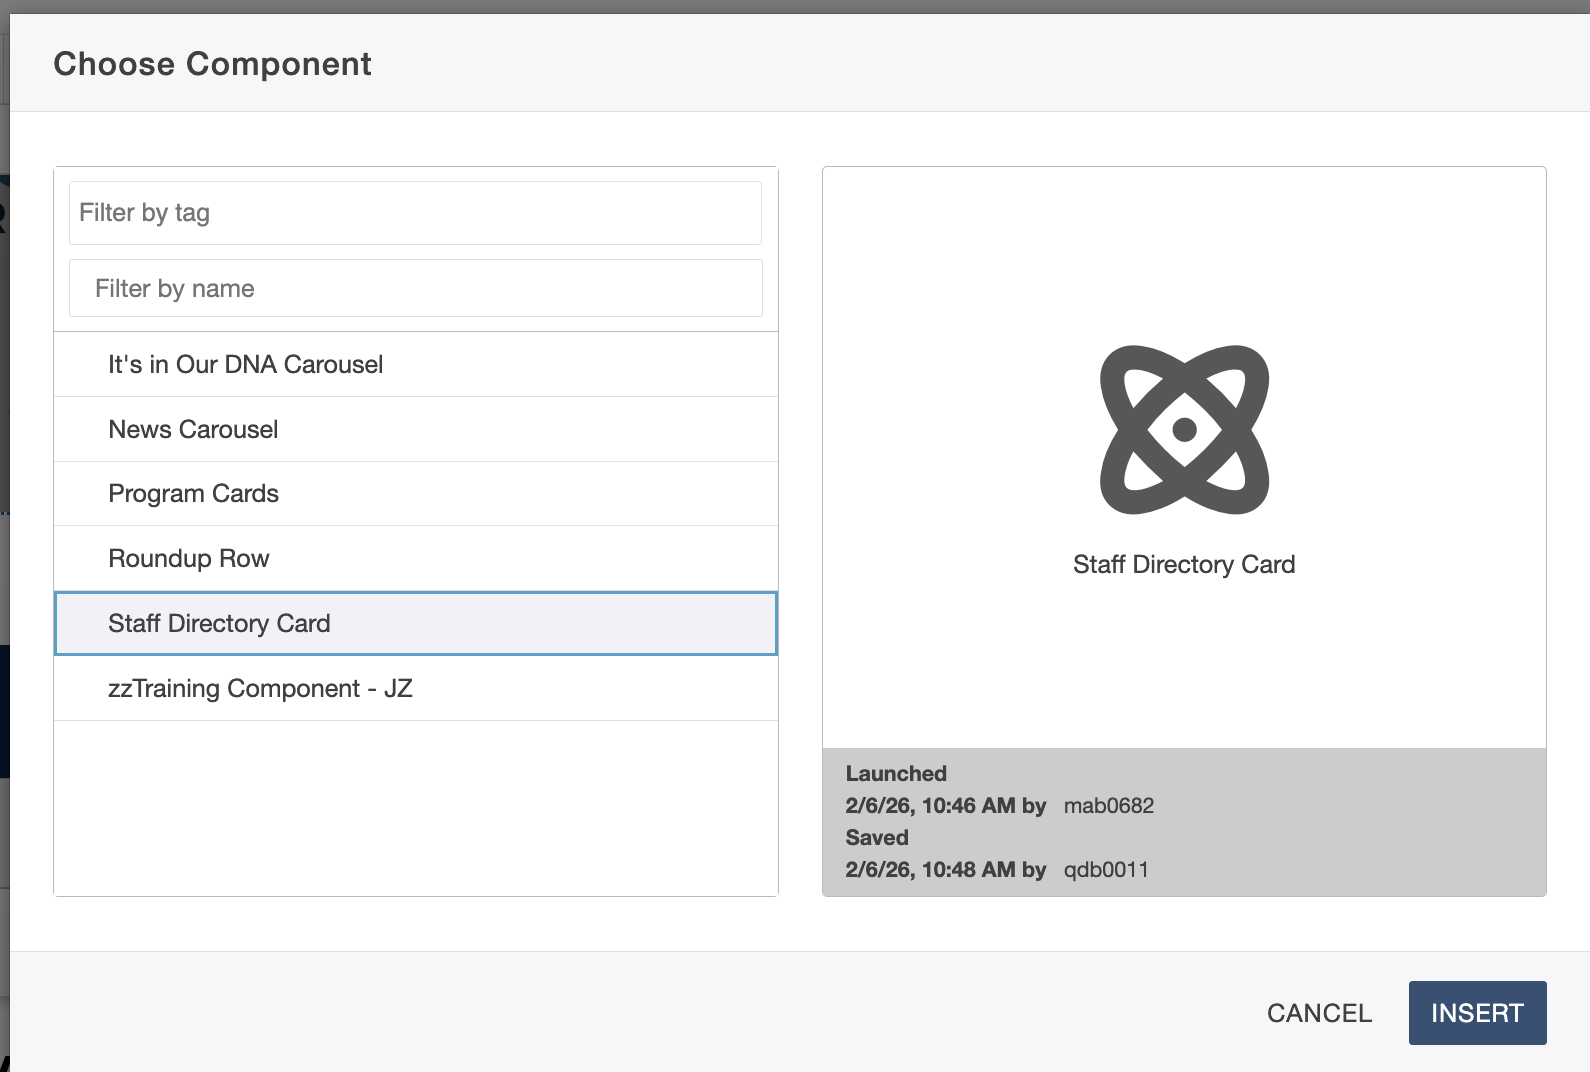Click the Launched heading in the info panel
This screenshot has height=1072, width=1590.
pos(896,774)
